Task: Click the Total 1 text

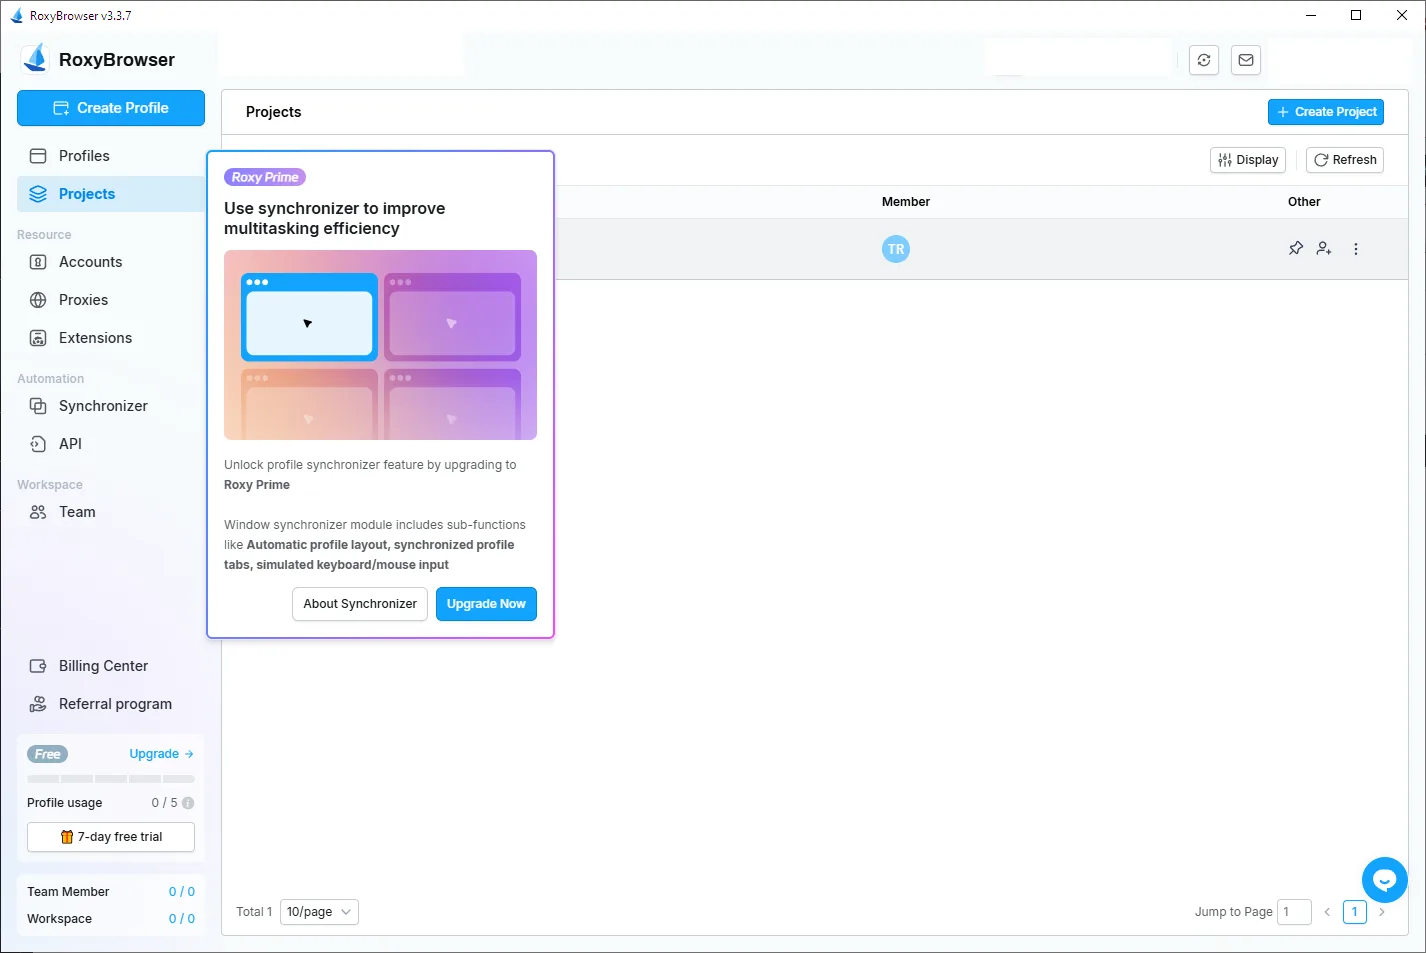Action: (254, 912)
